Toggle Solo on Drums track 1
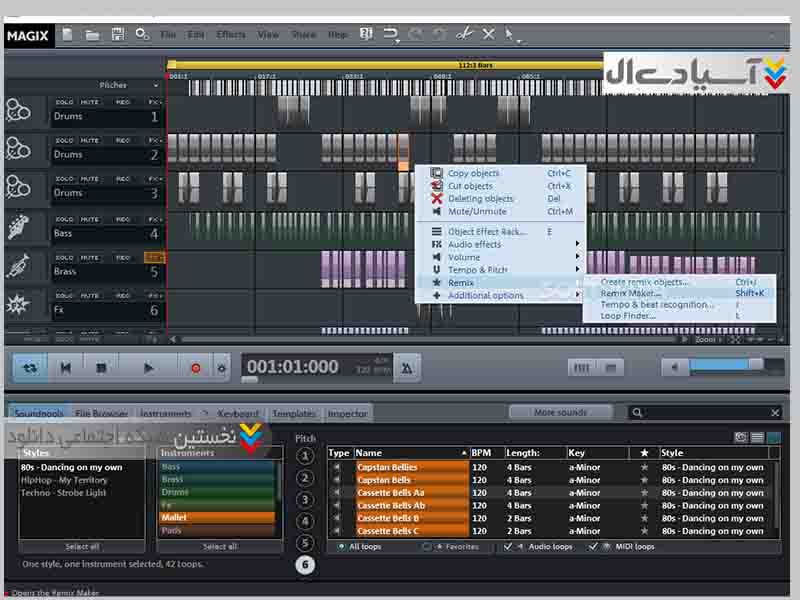800x600 pixels. (x=65, y=102)
